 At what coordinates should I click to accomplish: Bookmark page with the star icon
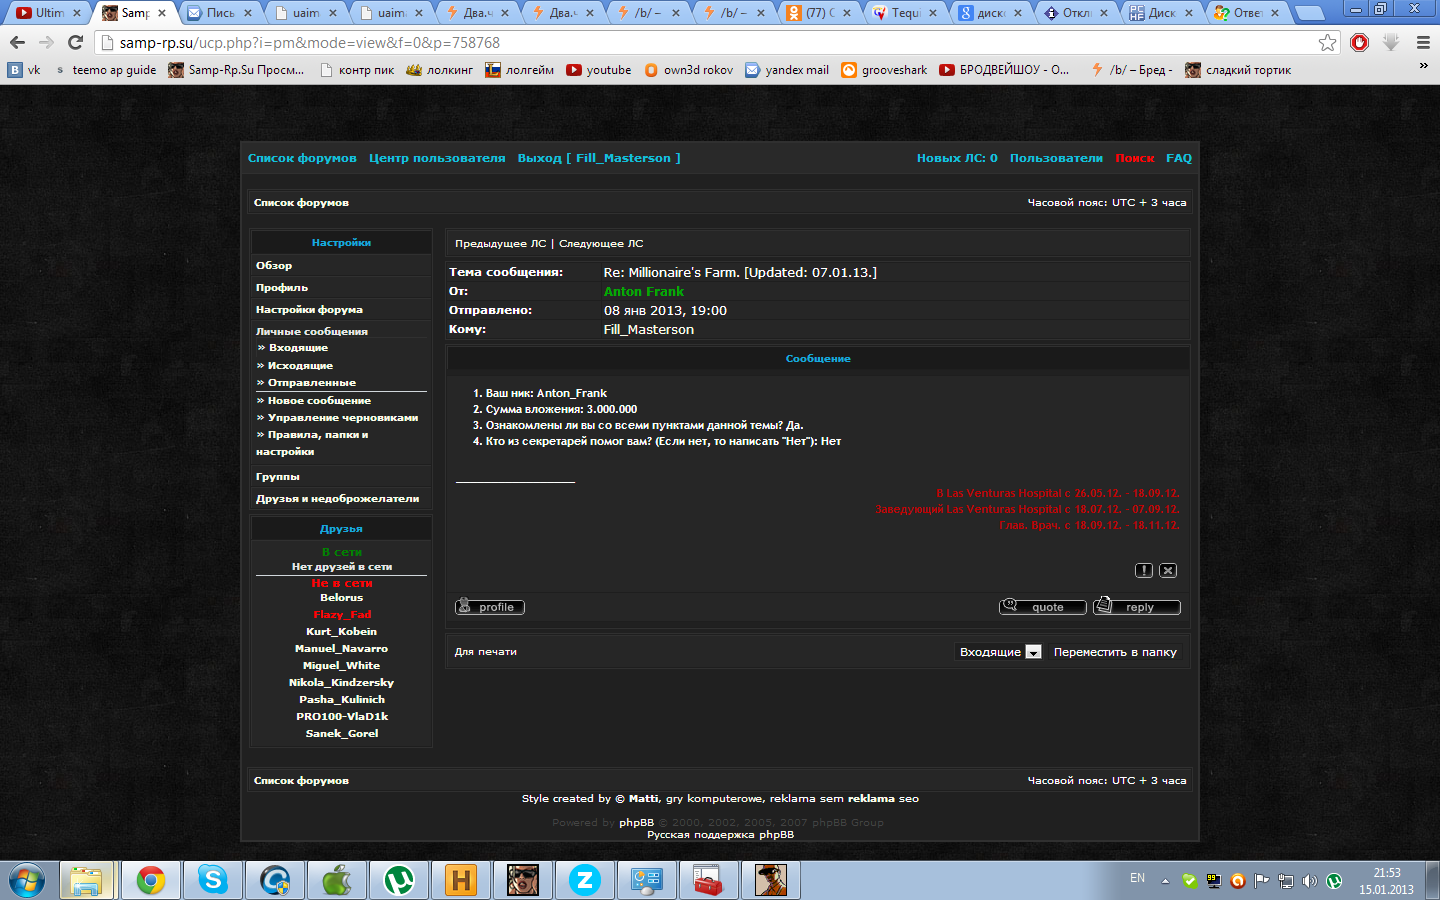pyautogui.click(x=1327, y=42)
